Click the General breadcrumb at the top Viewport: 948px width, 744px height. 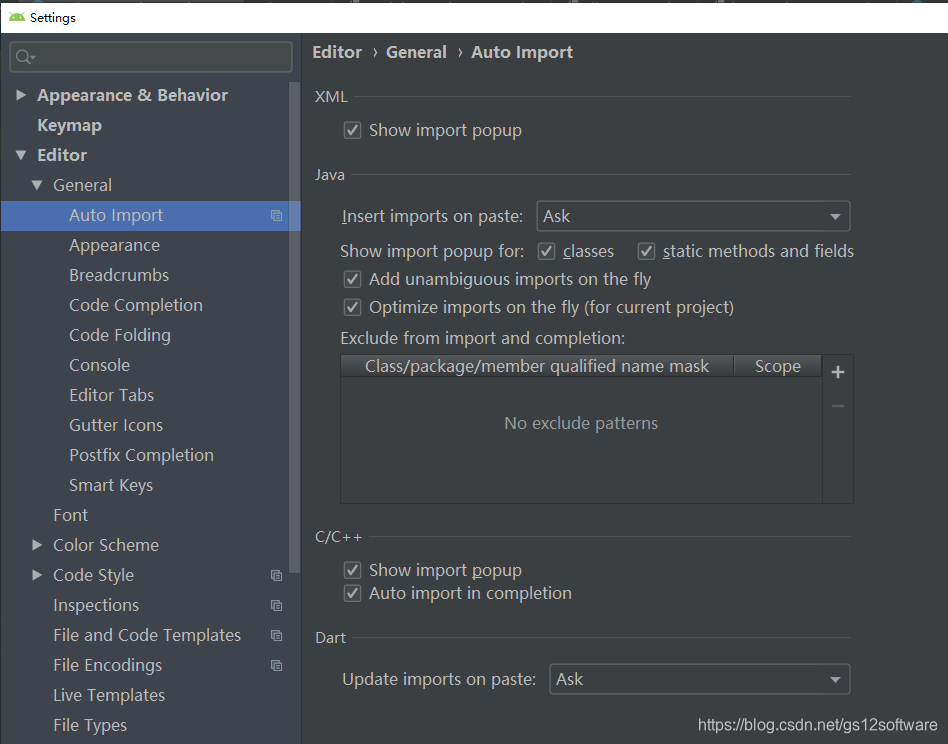[x=416, y=53]
